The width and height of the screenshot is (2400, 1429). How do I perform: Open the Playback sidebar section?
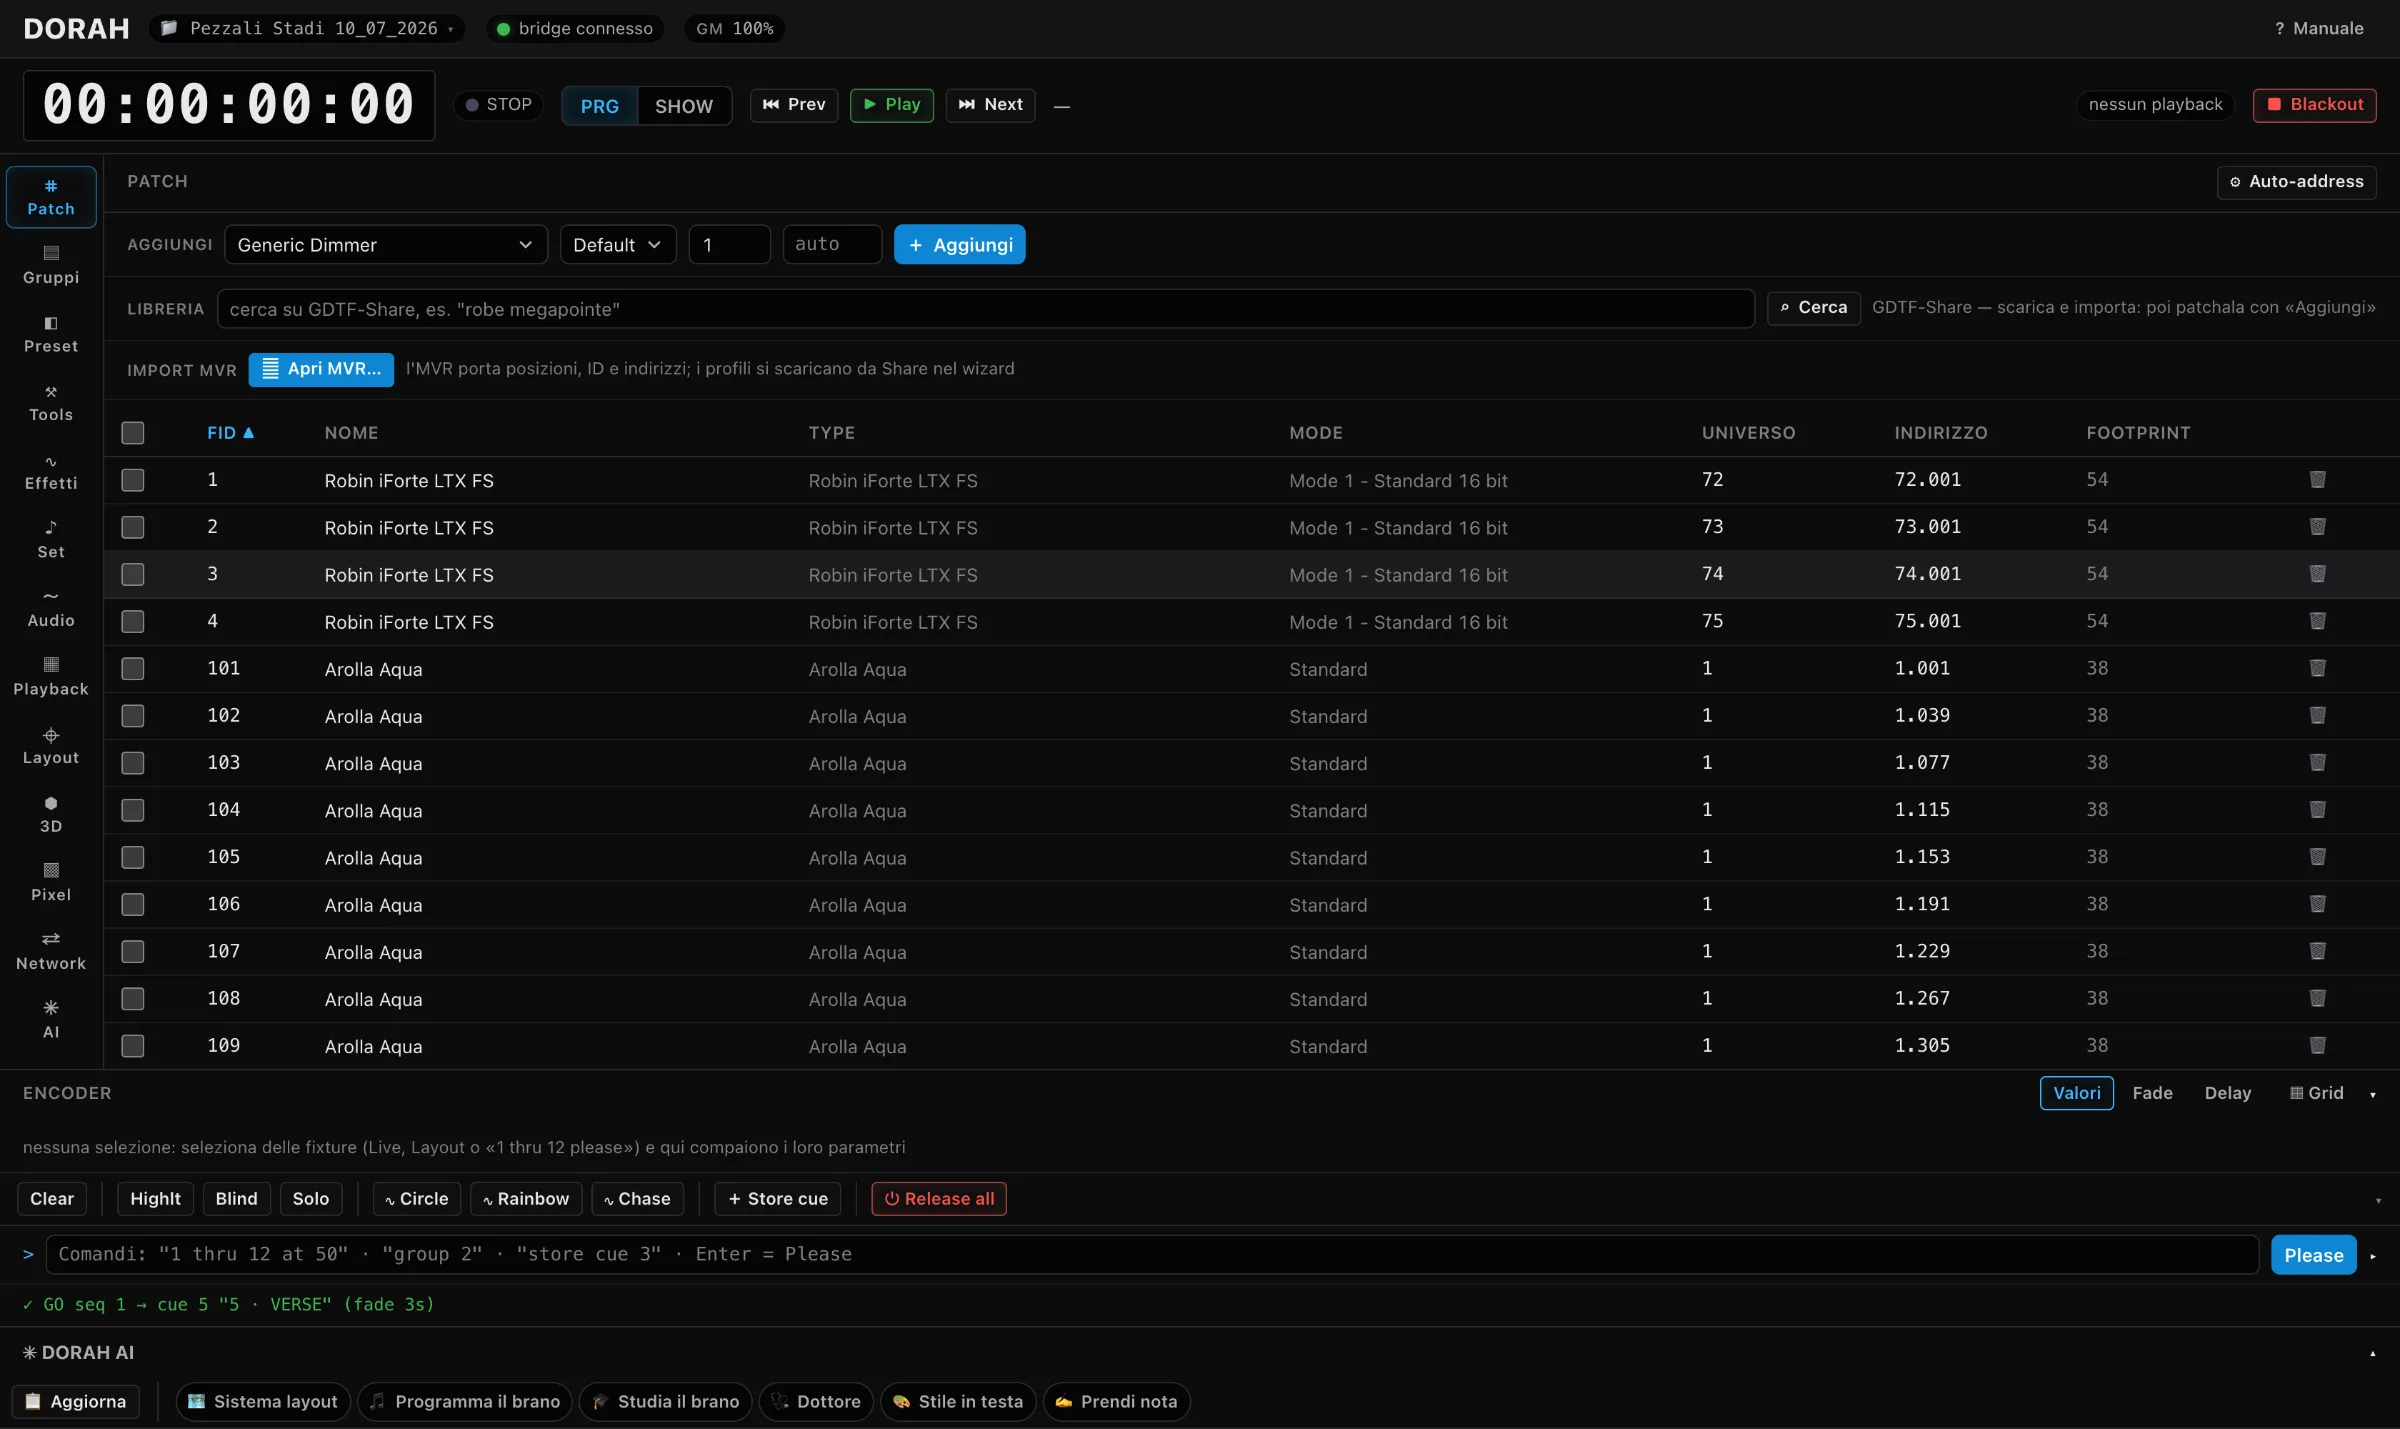click(51, 678)
